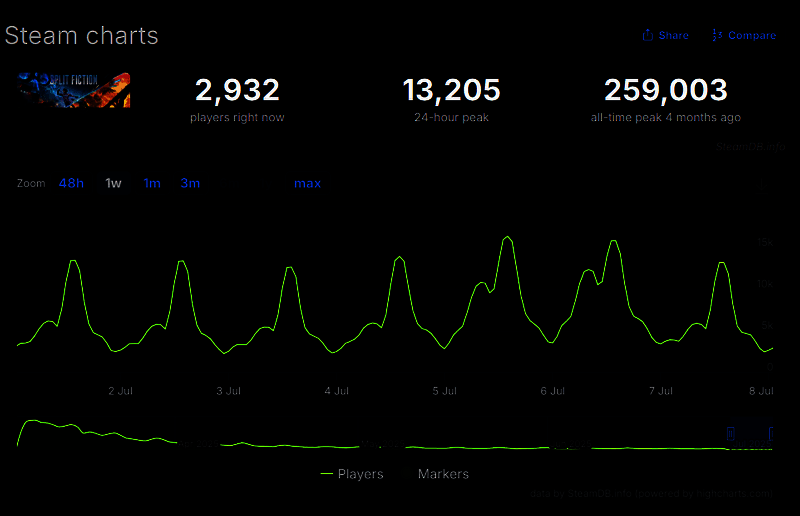Screen dimensions: 800x516
Task: Click the SteamDB.info watermark above chart
Action: click(x=750, y=147)
